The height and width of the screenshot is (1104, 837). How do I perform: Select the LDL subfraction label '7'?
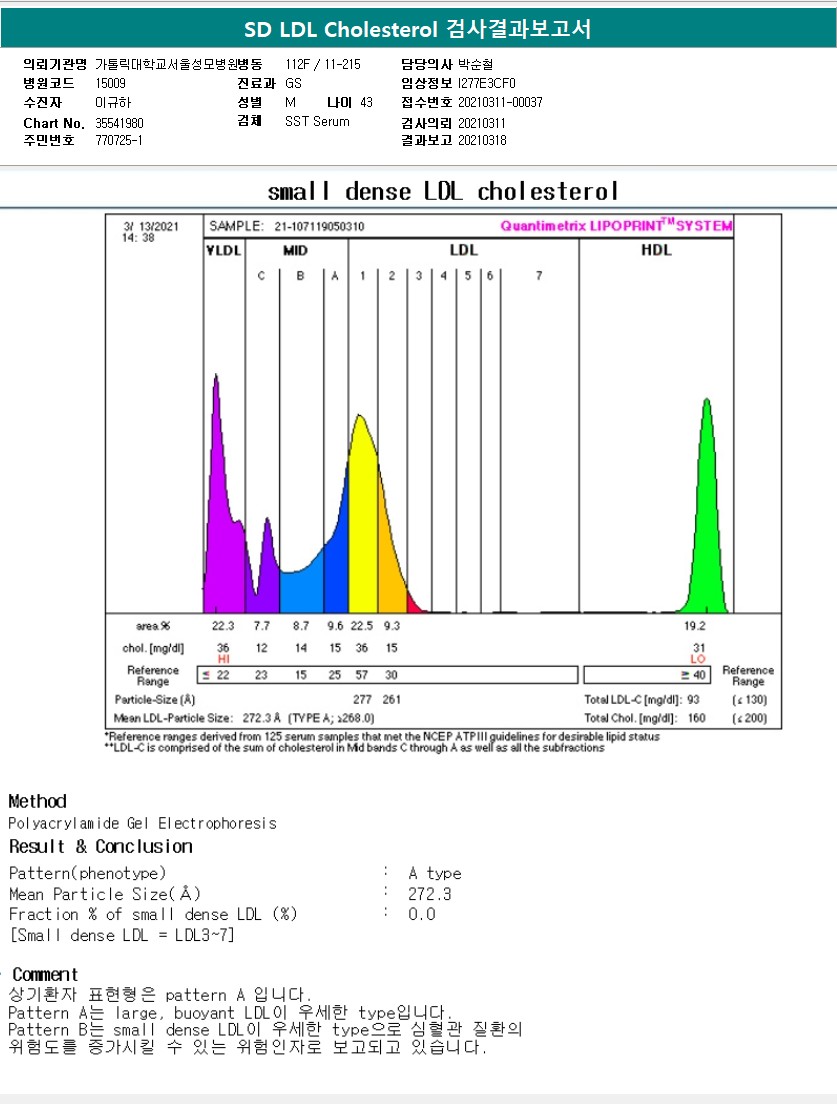(539, 275)
